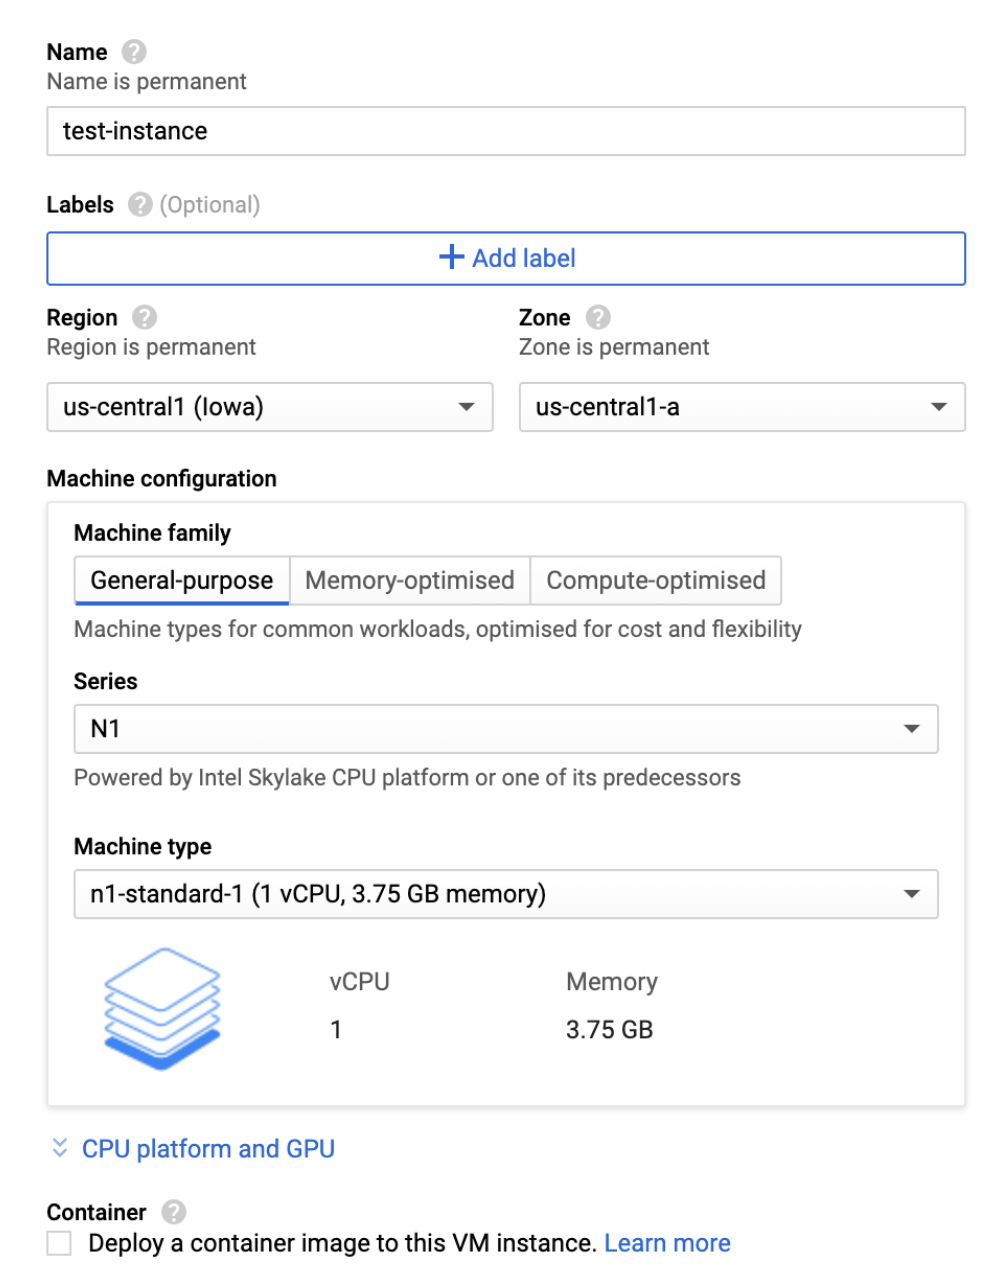Viewport: 986px width, 1276px height.
Task: Open the Learn more link about containers
Action: click(x=668, y=1242)
